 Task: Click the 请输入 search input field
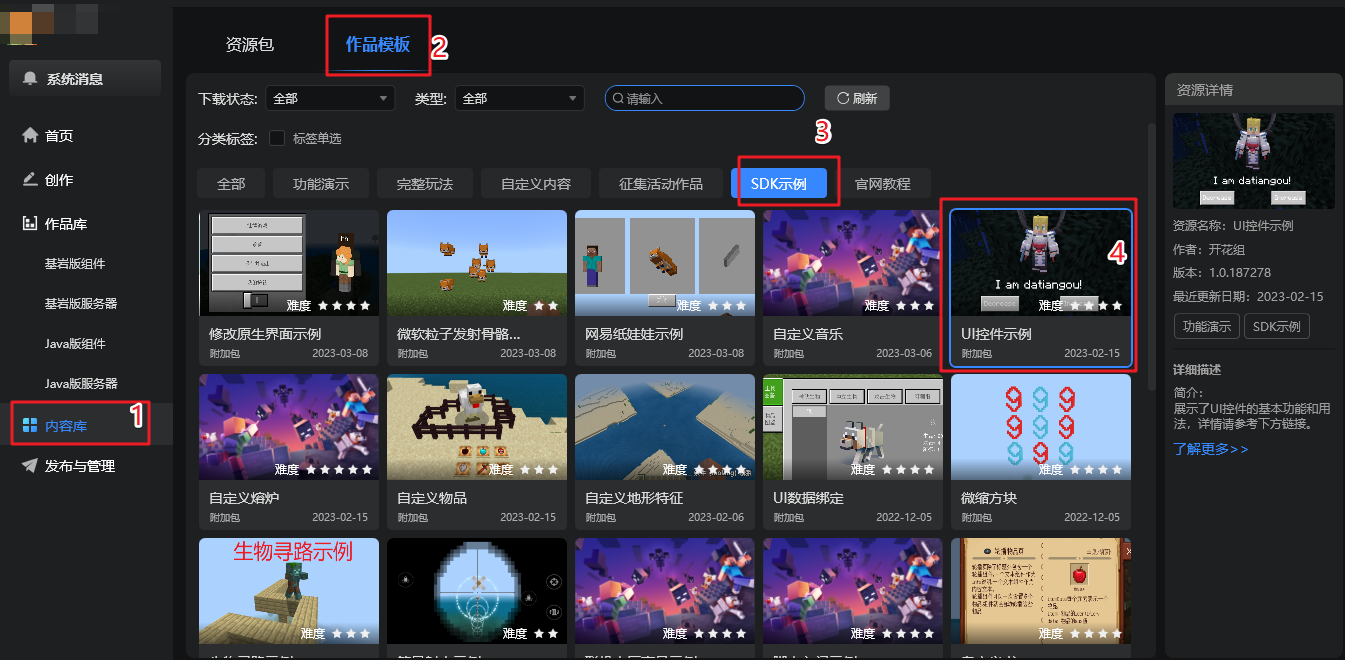[x=710, y=98]
